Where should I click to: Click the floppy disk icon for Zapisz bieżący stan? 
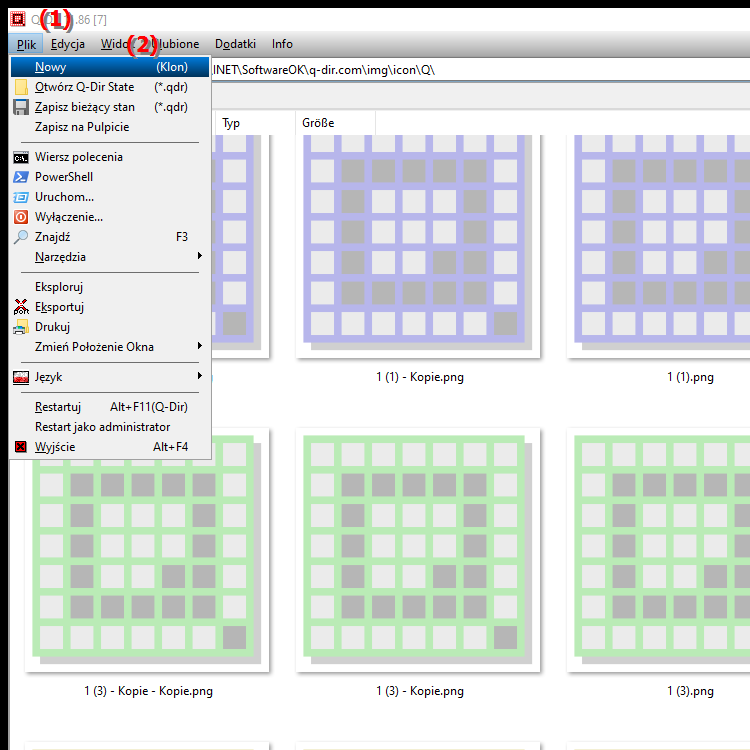coord(21,107)
